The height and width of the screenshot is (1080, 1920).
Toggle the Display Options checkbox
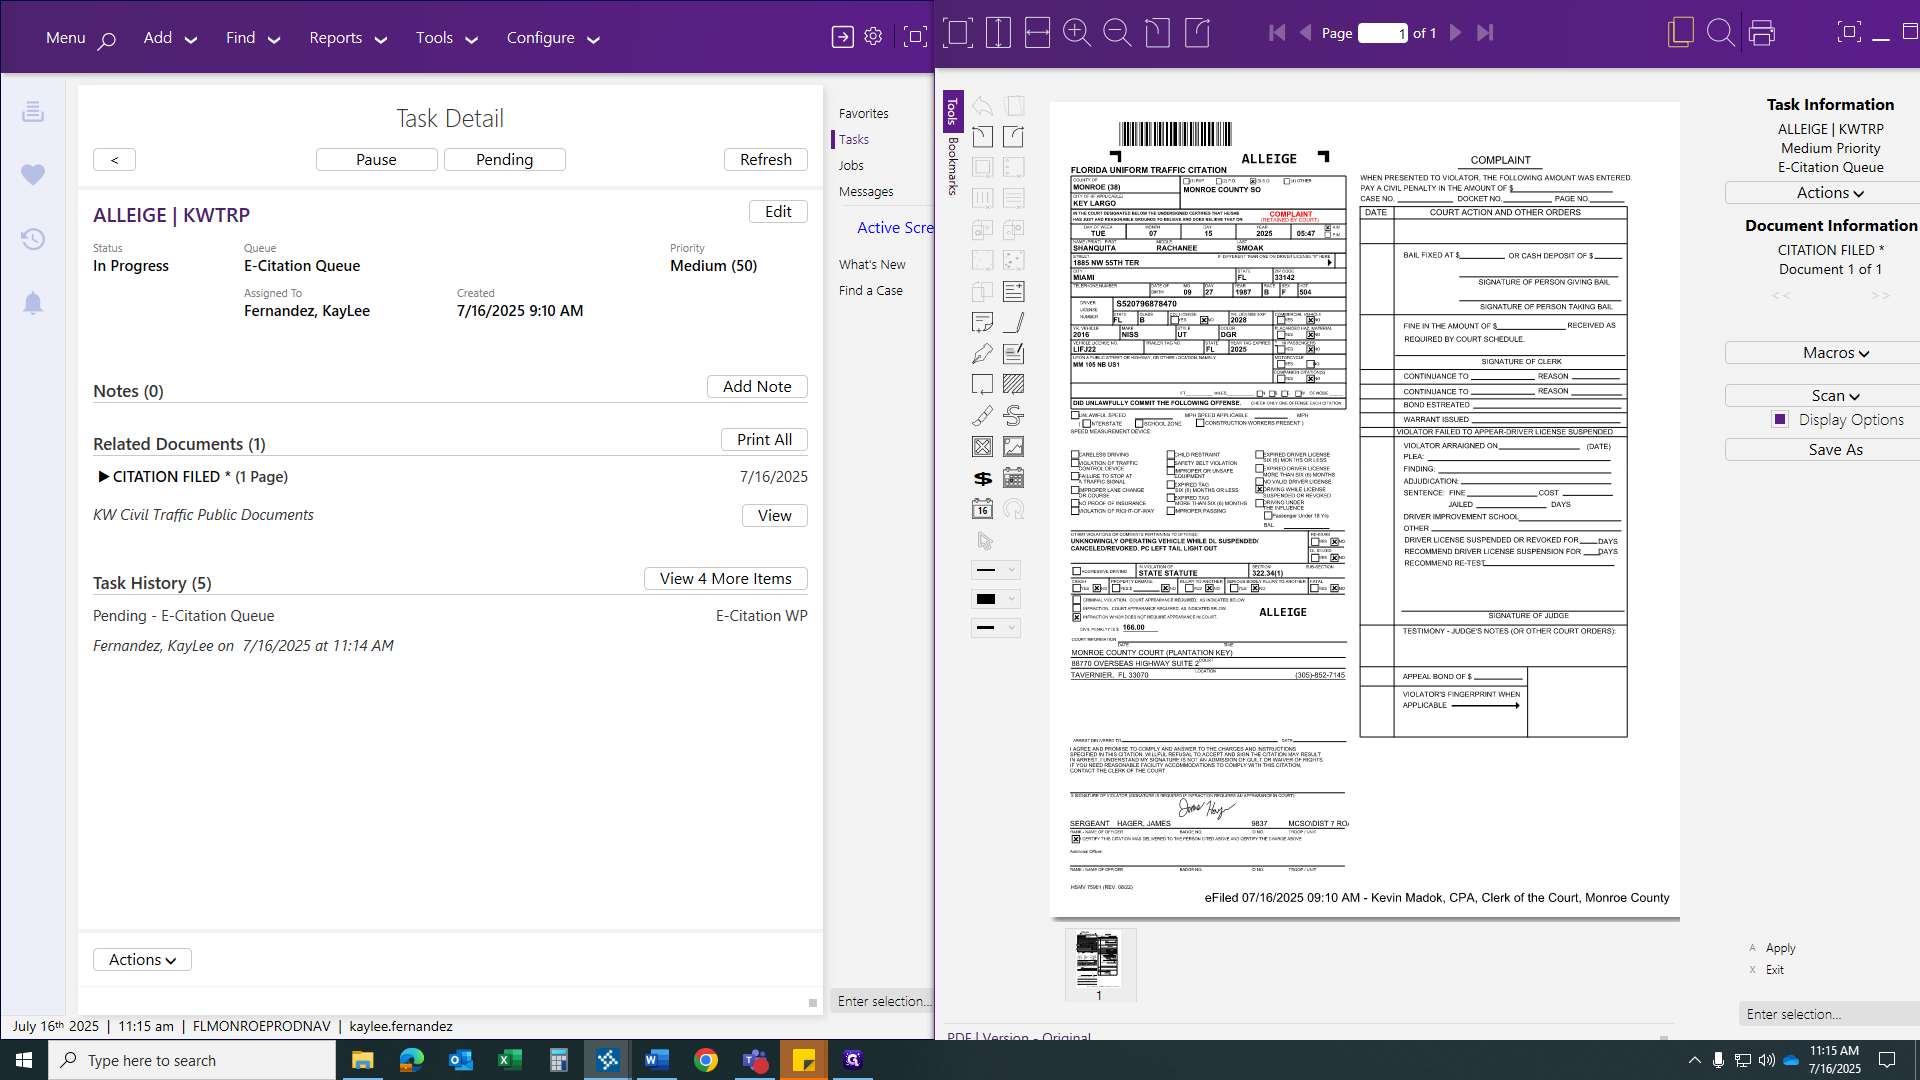(1780, 419)
